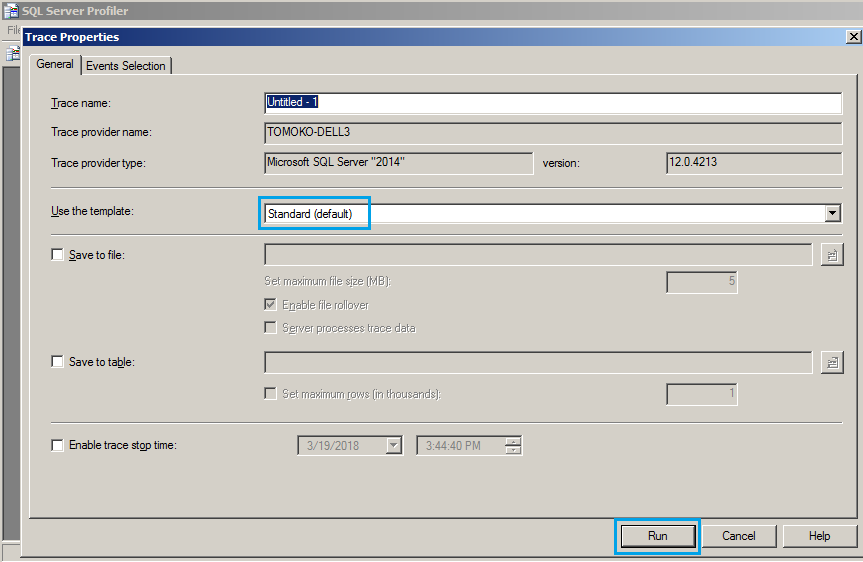Tick the Set maximum rows checkbox
This screenshot has height=562, width=863.
pyautogui.click(x=271, y=394)
